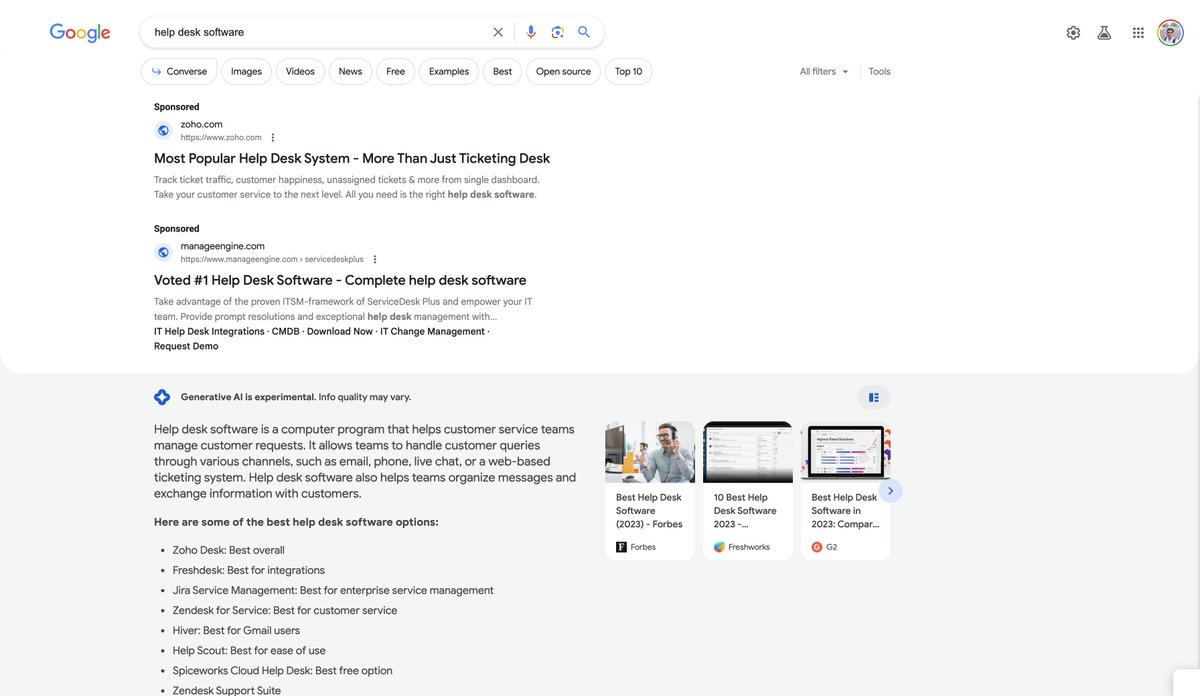Show next source cards with carousel arrow
The width and height of the screenshot is (1200, 696).
coord(890,491)
